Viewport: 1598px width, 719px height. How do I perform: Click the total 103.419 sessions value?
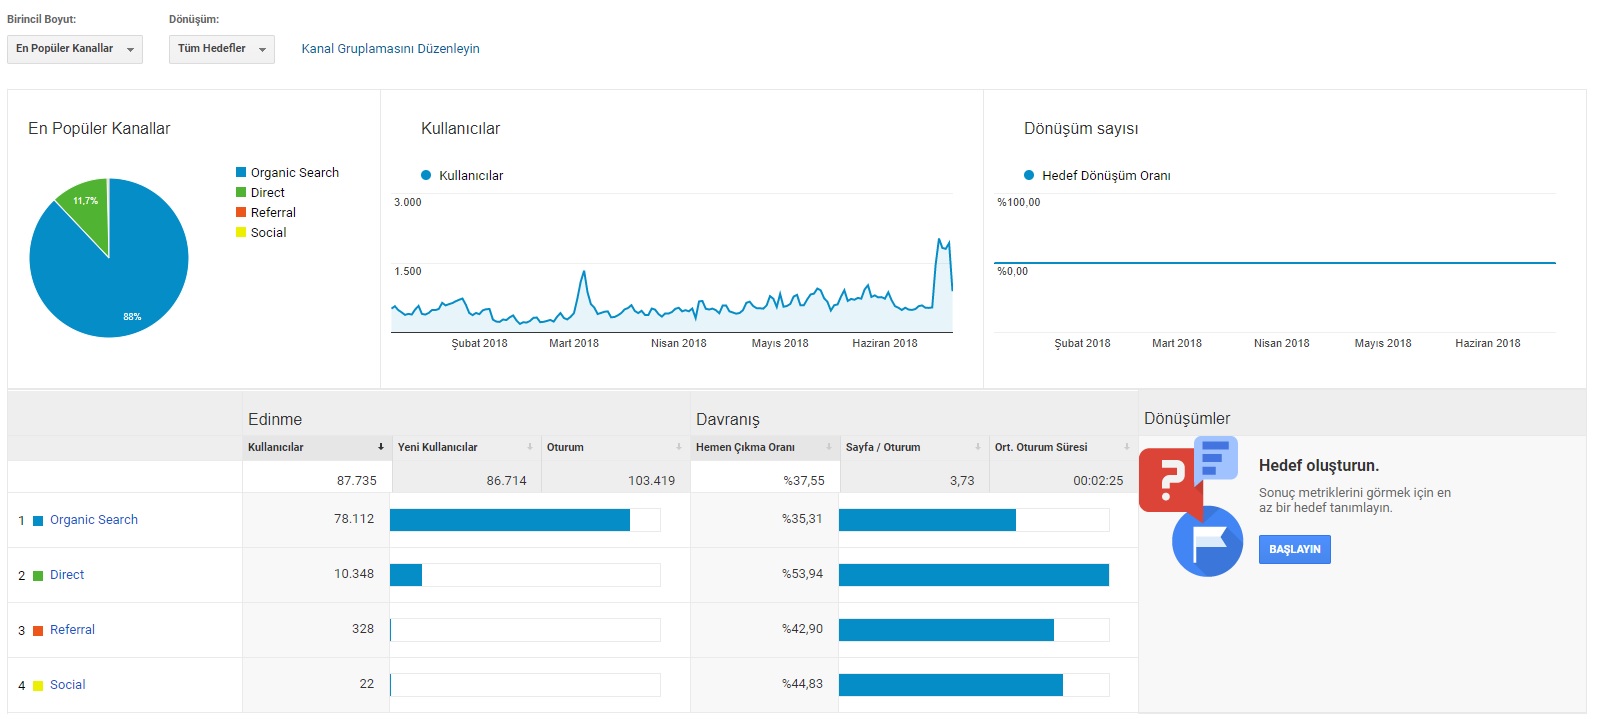(652, 481)
